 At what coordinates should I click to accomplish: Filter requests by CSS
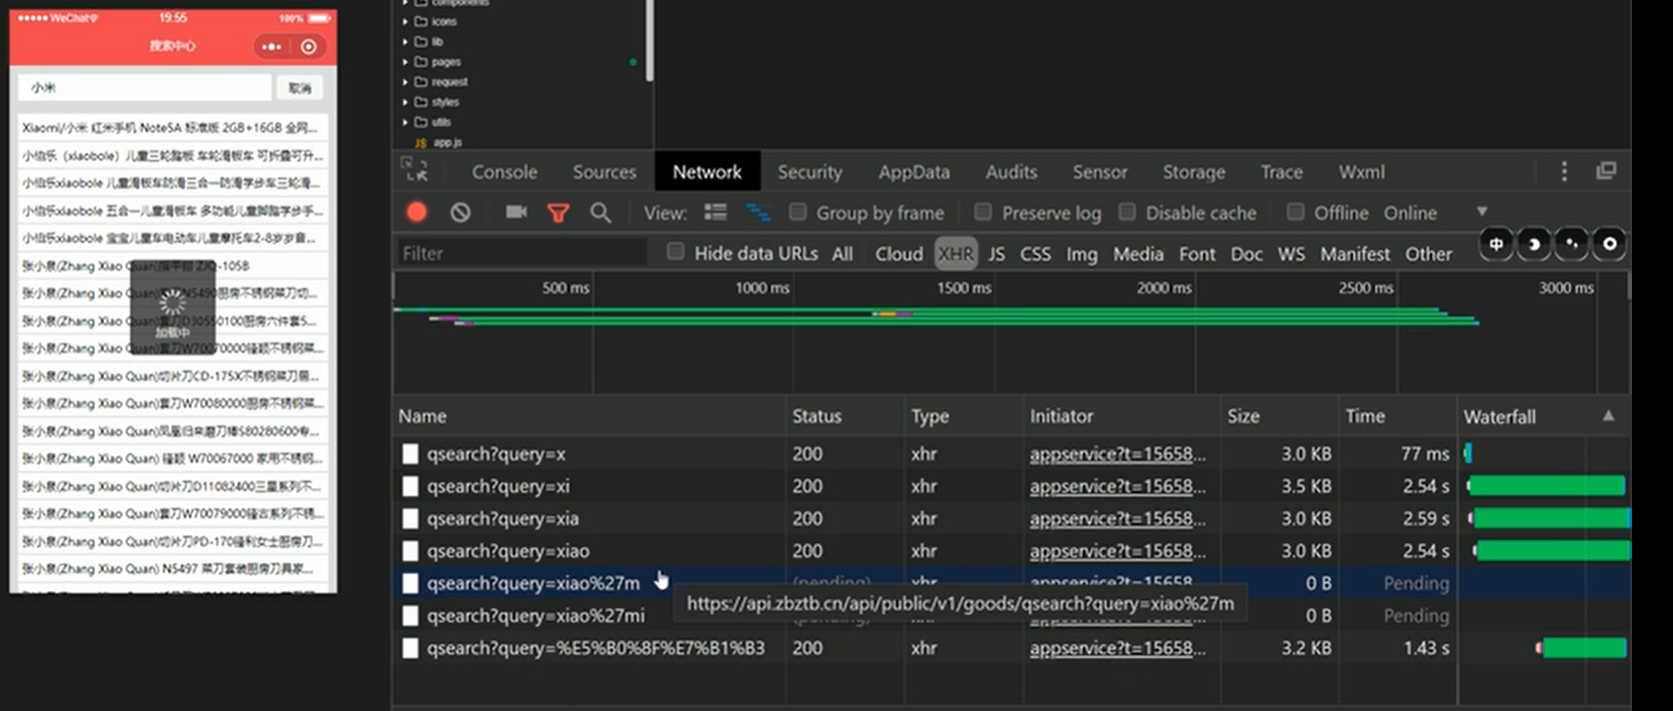click(x=1035, y=254)
